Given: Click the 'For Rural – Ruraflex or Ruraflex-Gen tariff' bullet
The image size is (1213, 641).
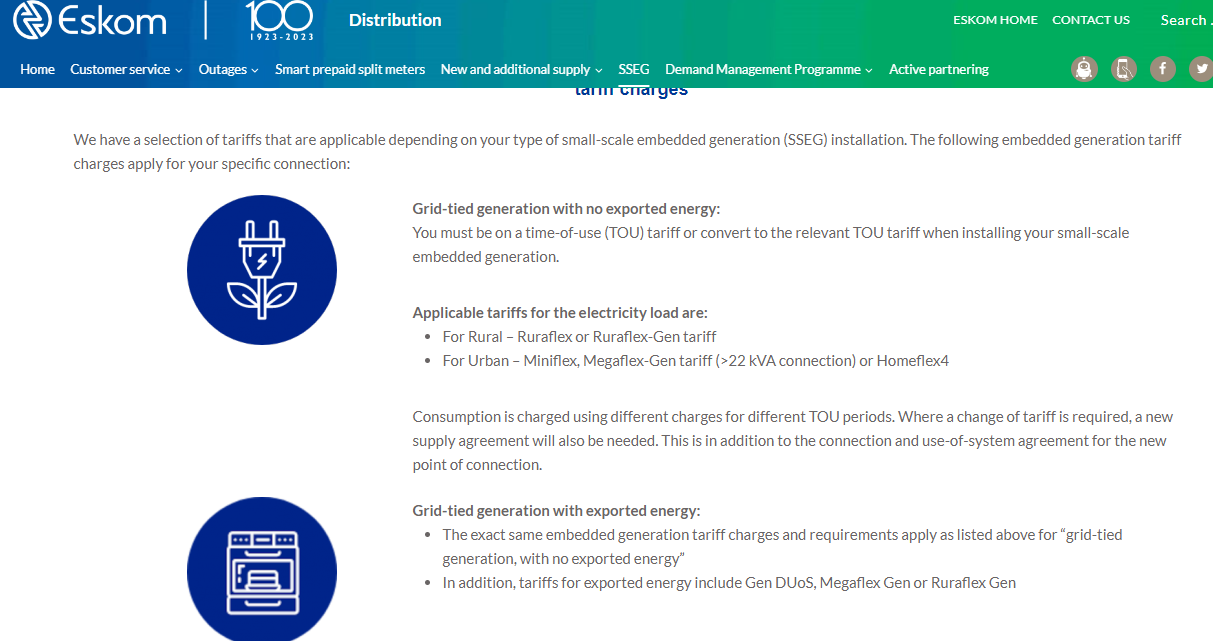Looking at the screenshot, I should pos(580,337).
